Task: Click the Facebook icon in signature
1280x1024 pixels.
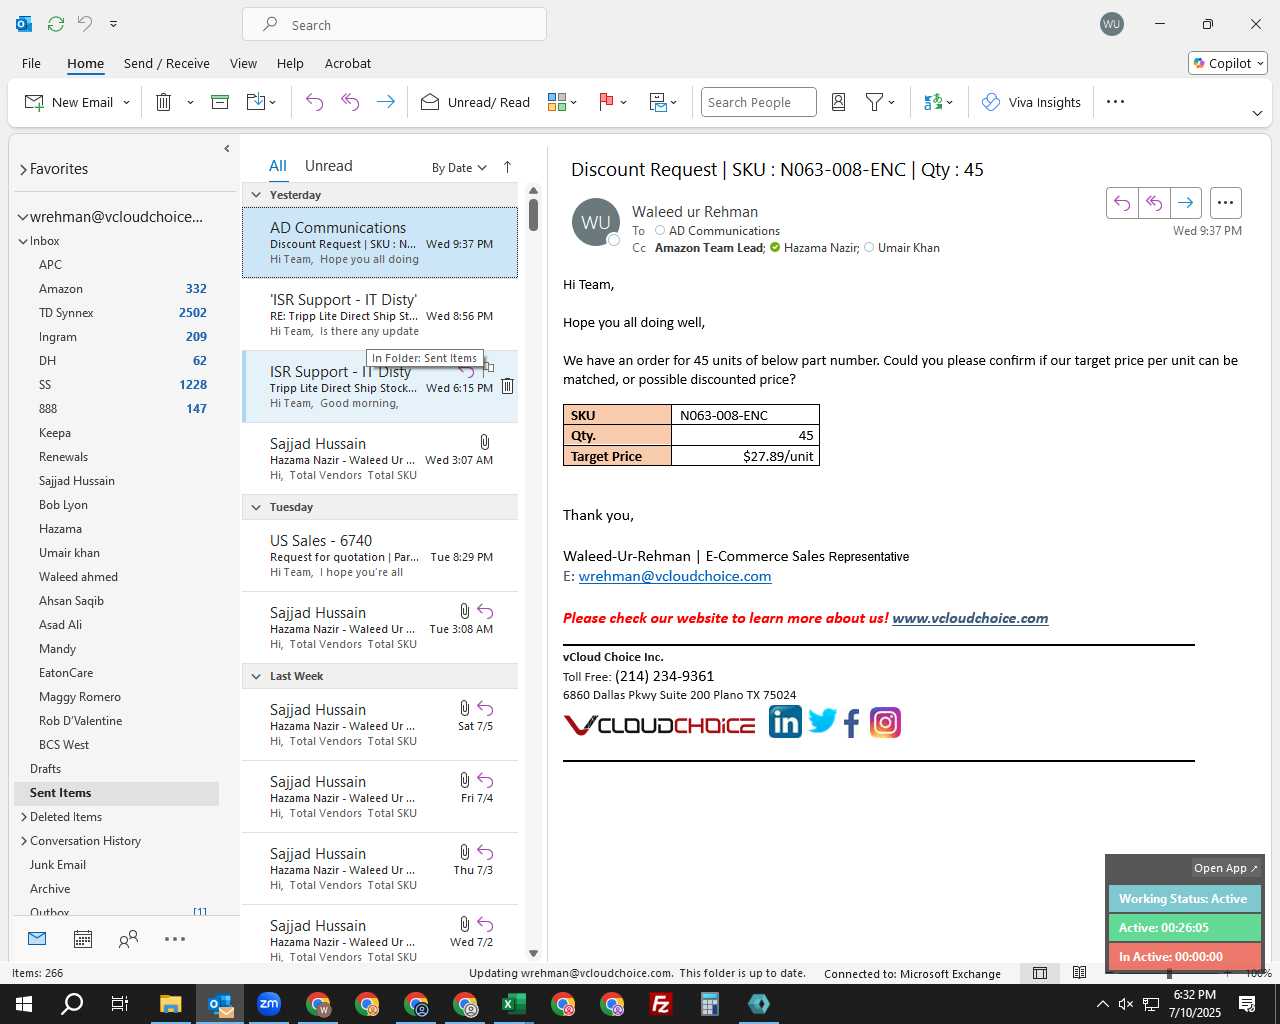Action: coord(852,723)
